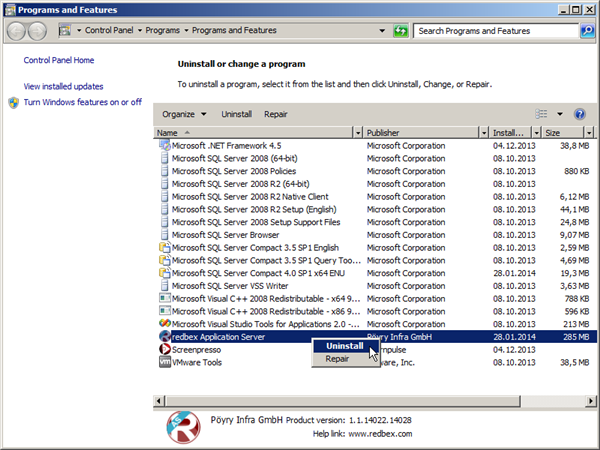Click into the Search Programs and Features field
The height and width of the screenshot is (450, 600).
495,32
